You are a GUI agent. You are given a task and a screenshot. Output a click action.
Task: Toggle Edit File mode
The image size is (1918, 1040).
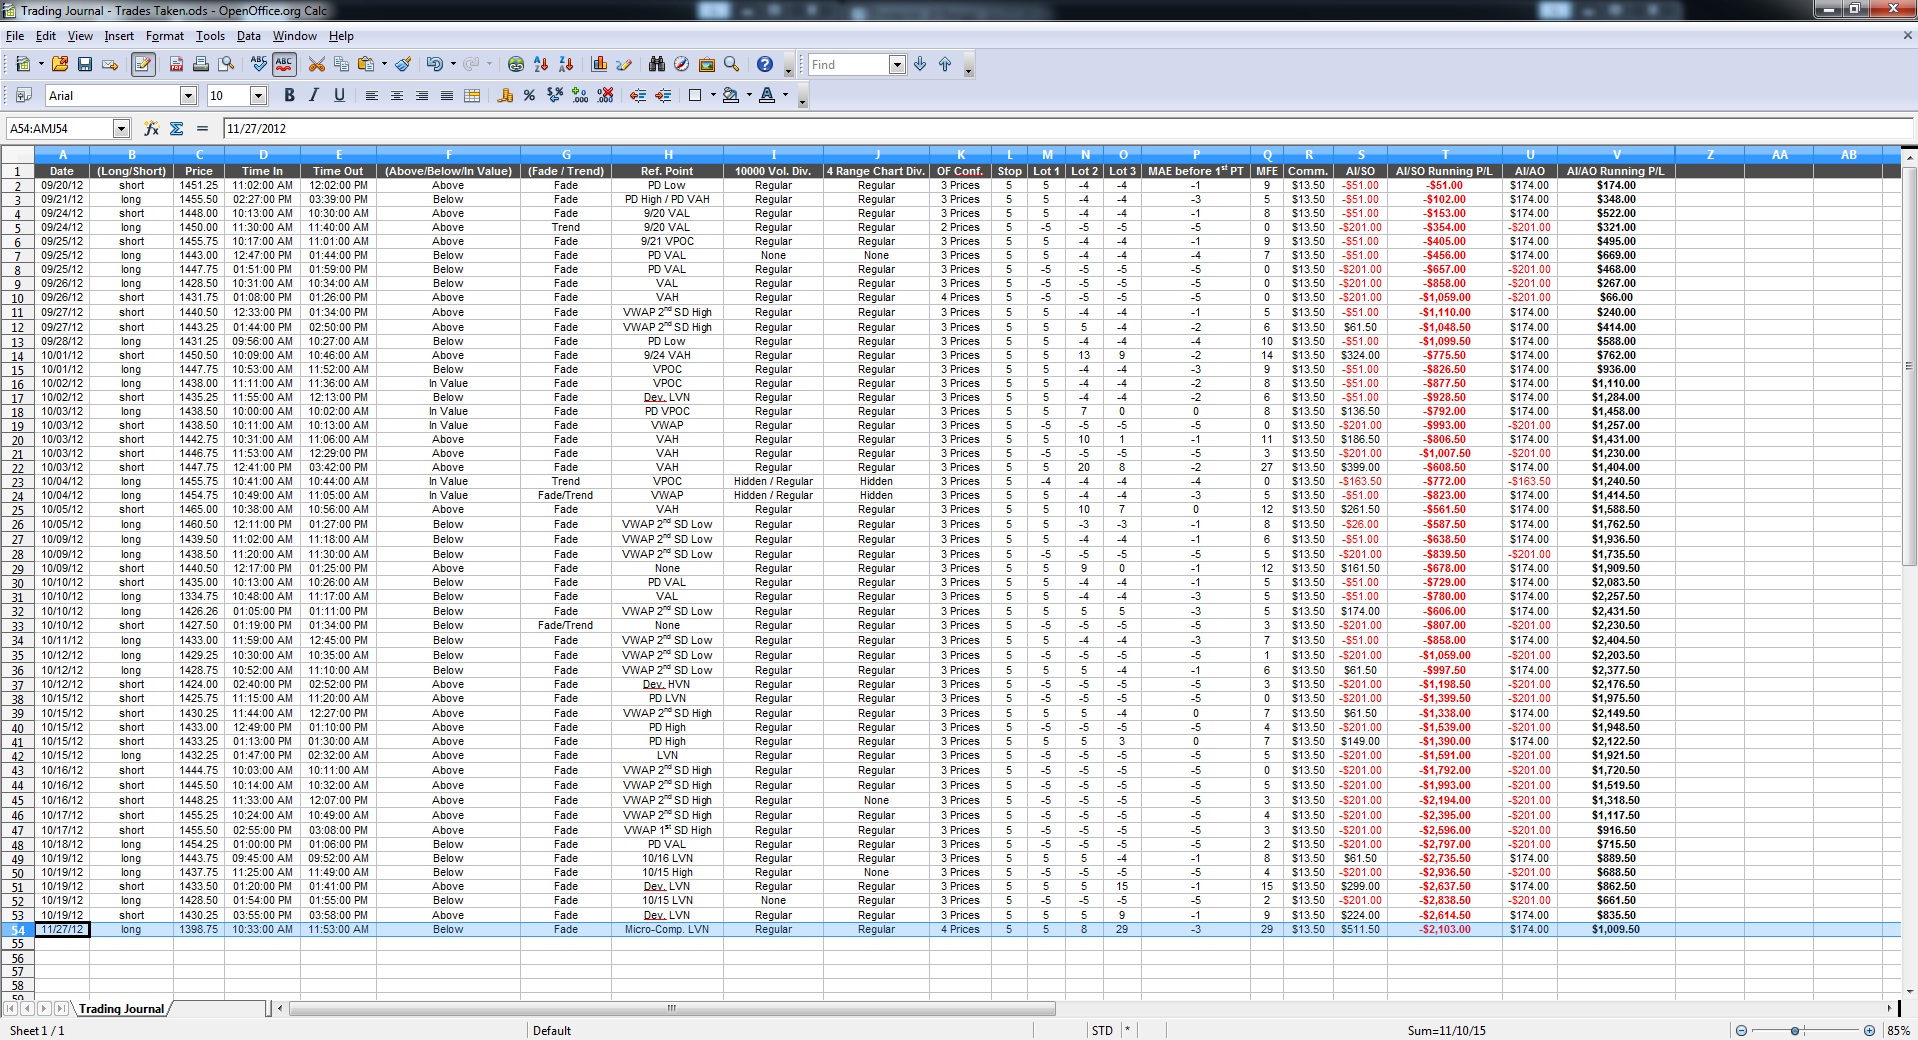coord(143,64)
